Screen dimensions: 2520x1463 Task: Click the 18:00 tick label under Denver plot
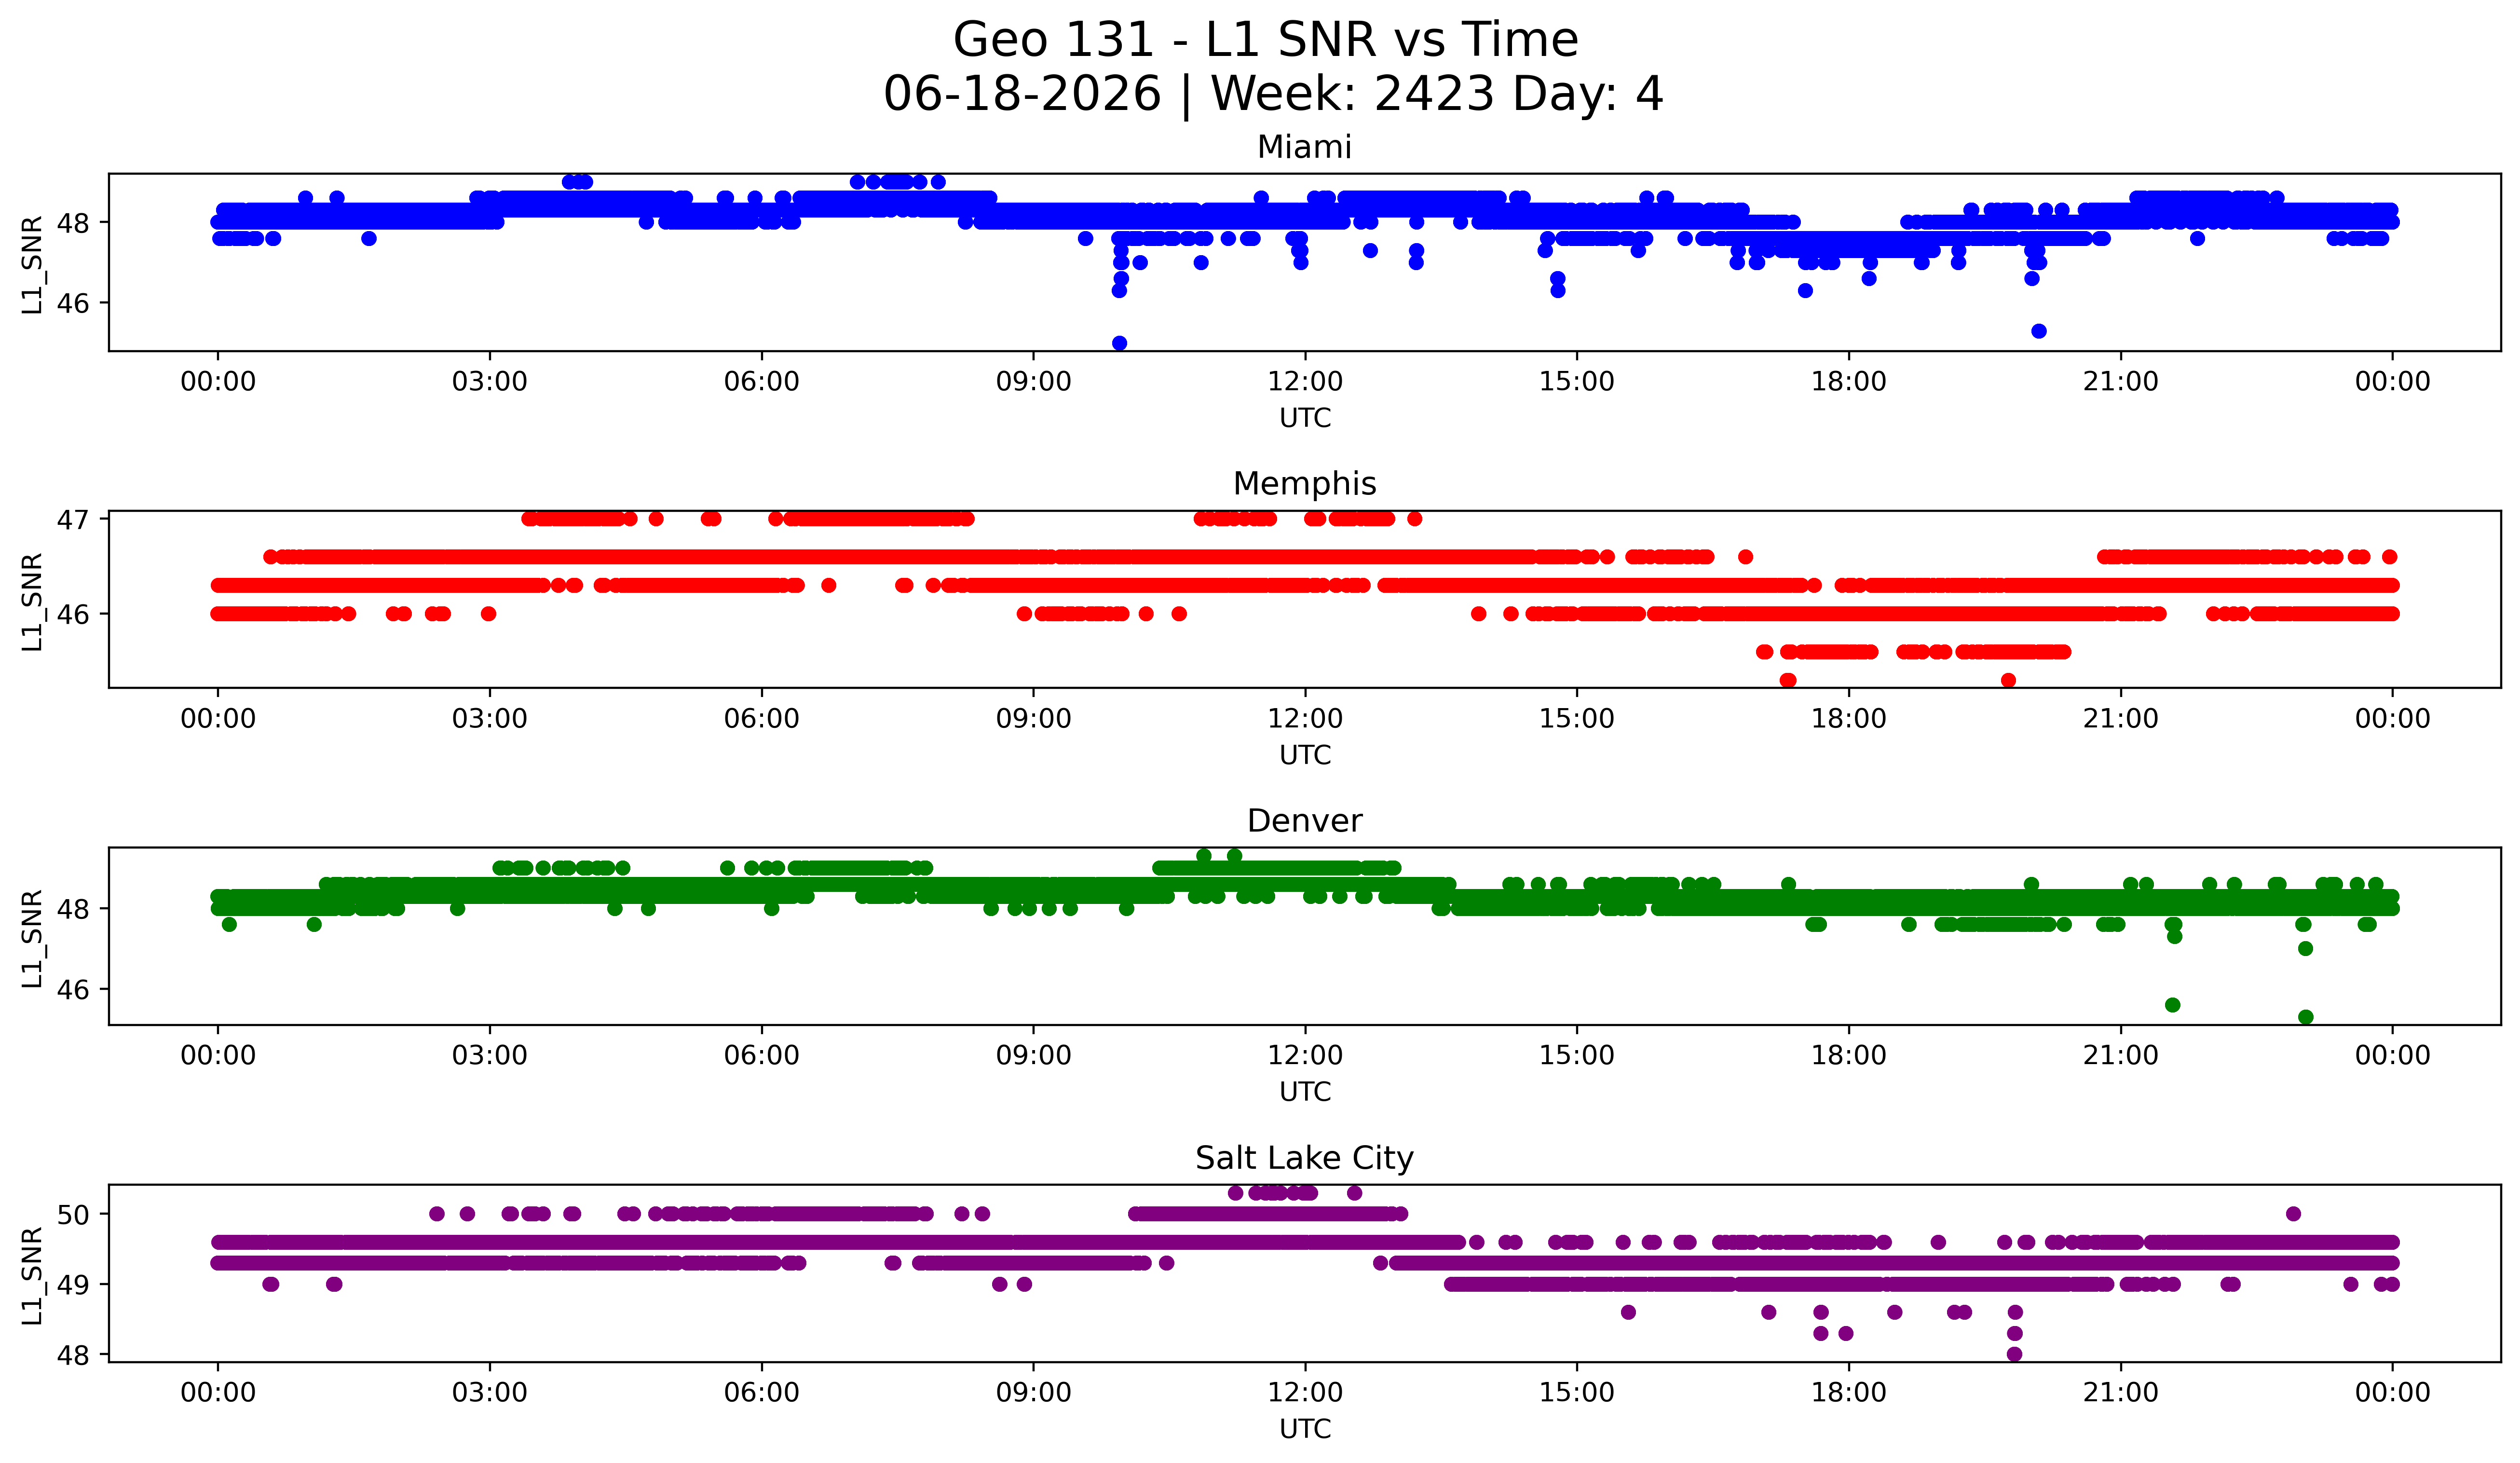click(x=1848, y=1056)
